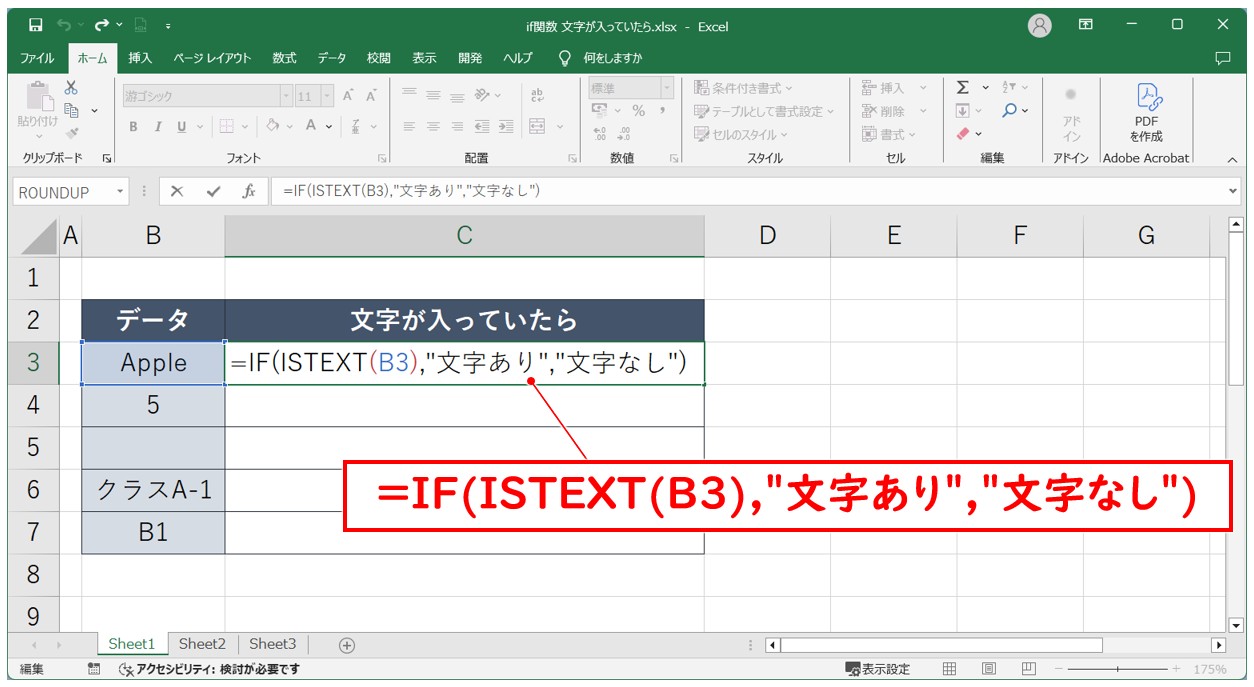Click the Save icon in title bar
This screenshot has height=687, width=1254.
coord(35,25)
